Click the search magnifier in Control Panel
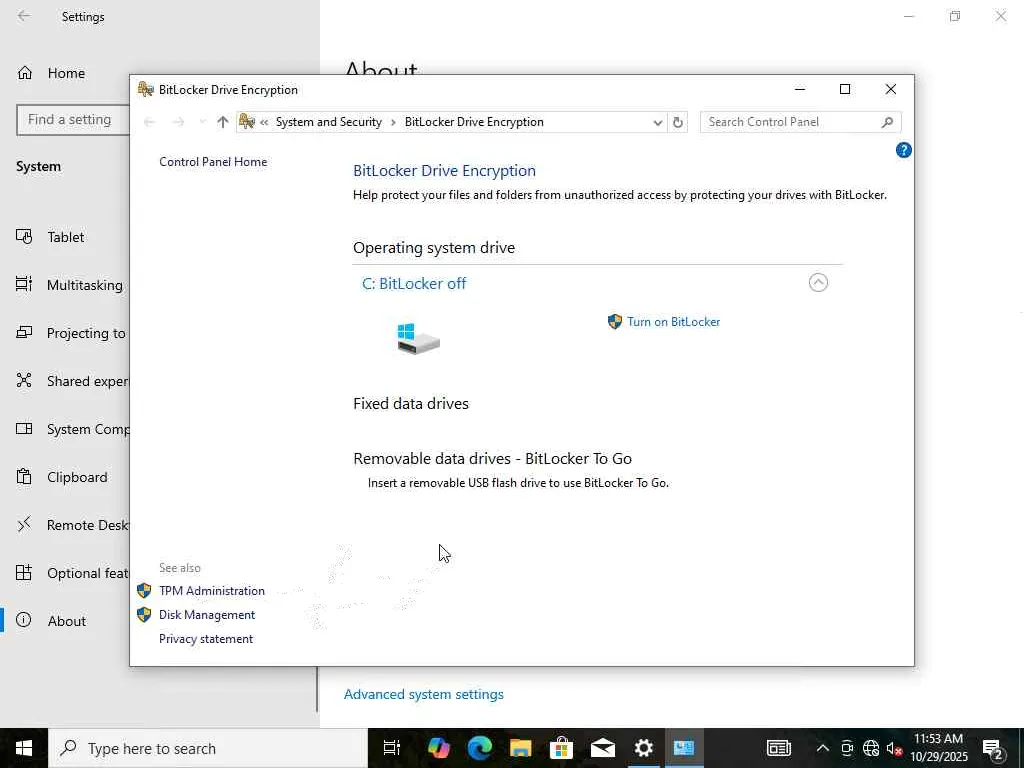 tap(887, 122)
